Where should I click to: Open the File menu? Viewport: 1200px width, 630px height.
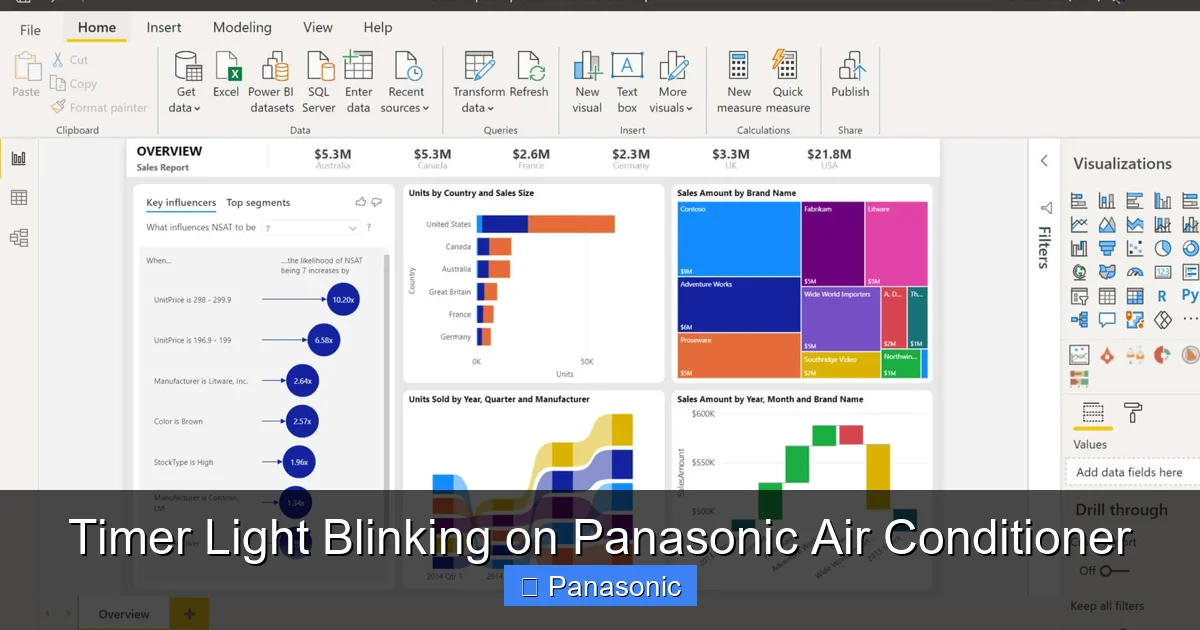point(31,30)
